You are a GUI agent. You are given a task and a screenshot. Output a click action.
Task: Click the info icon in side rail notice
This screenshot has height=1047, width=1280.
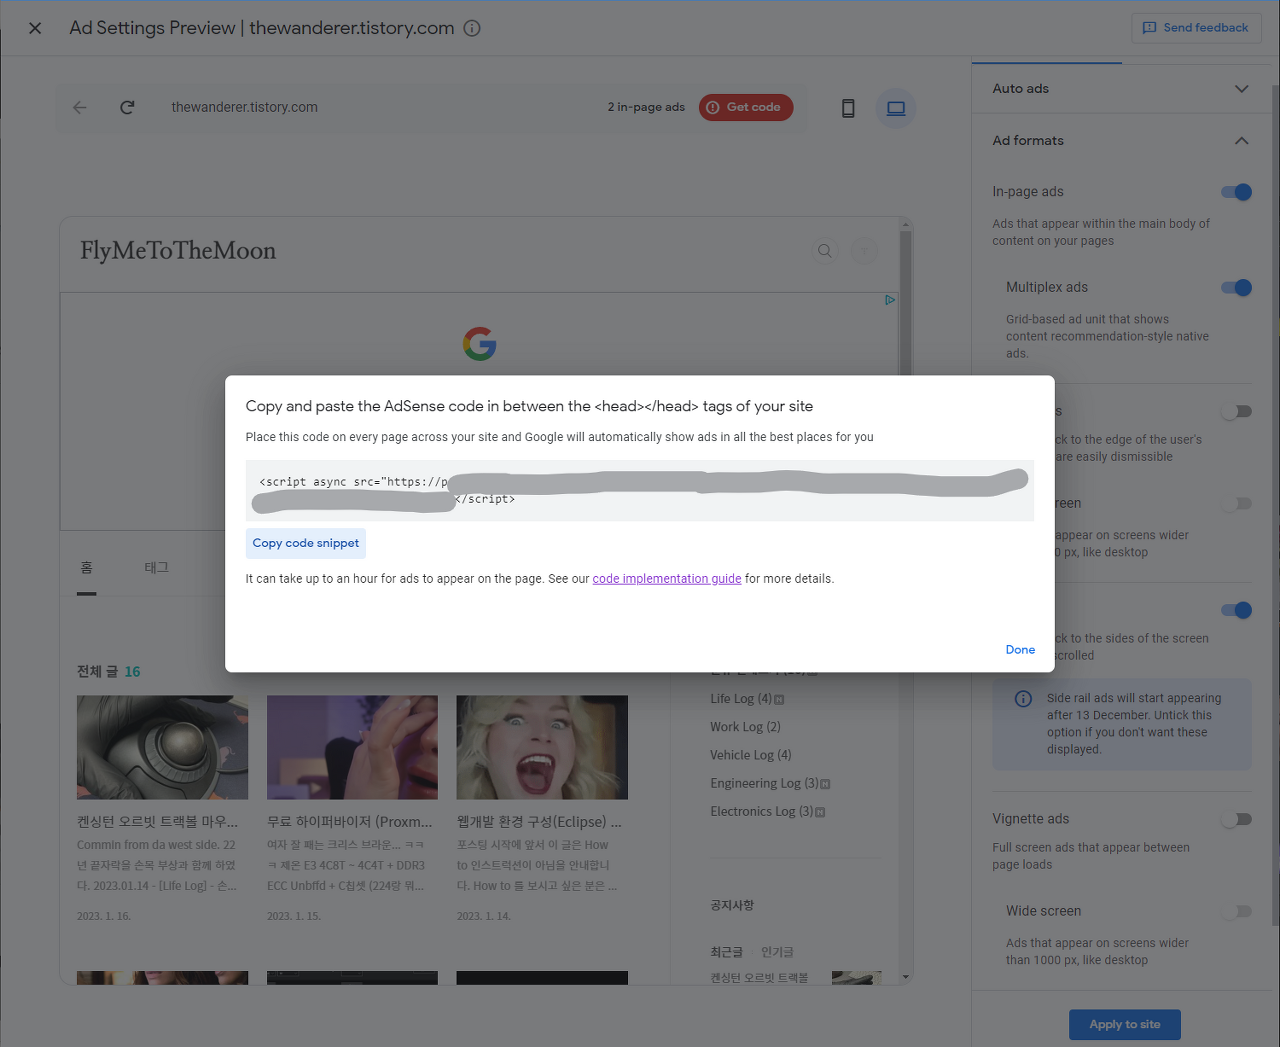point(1023,699)
